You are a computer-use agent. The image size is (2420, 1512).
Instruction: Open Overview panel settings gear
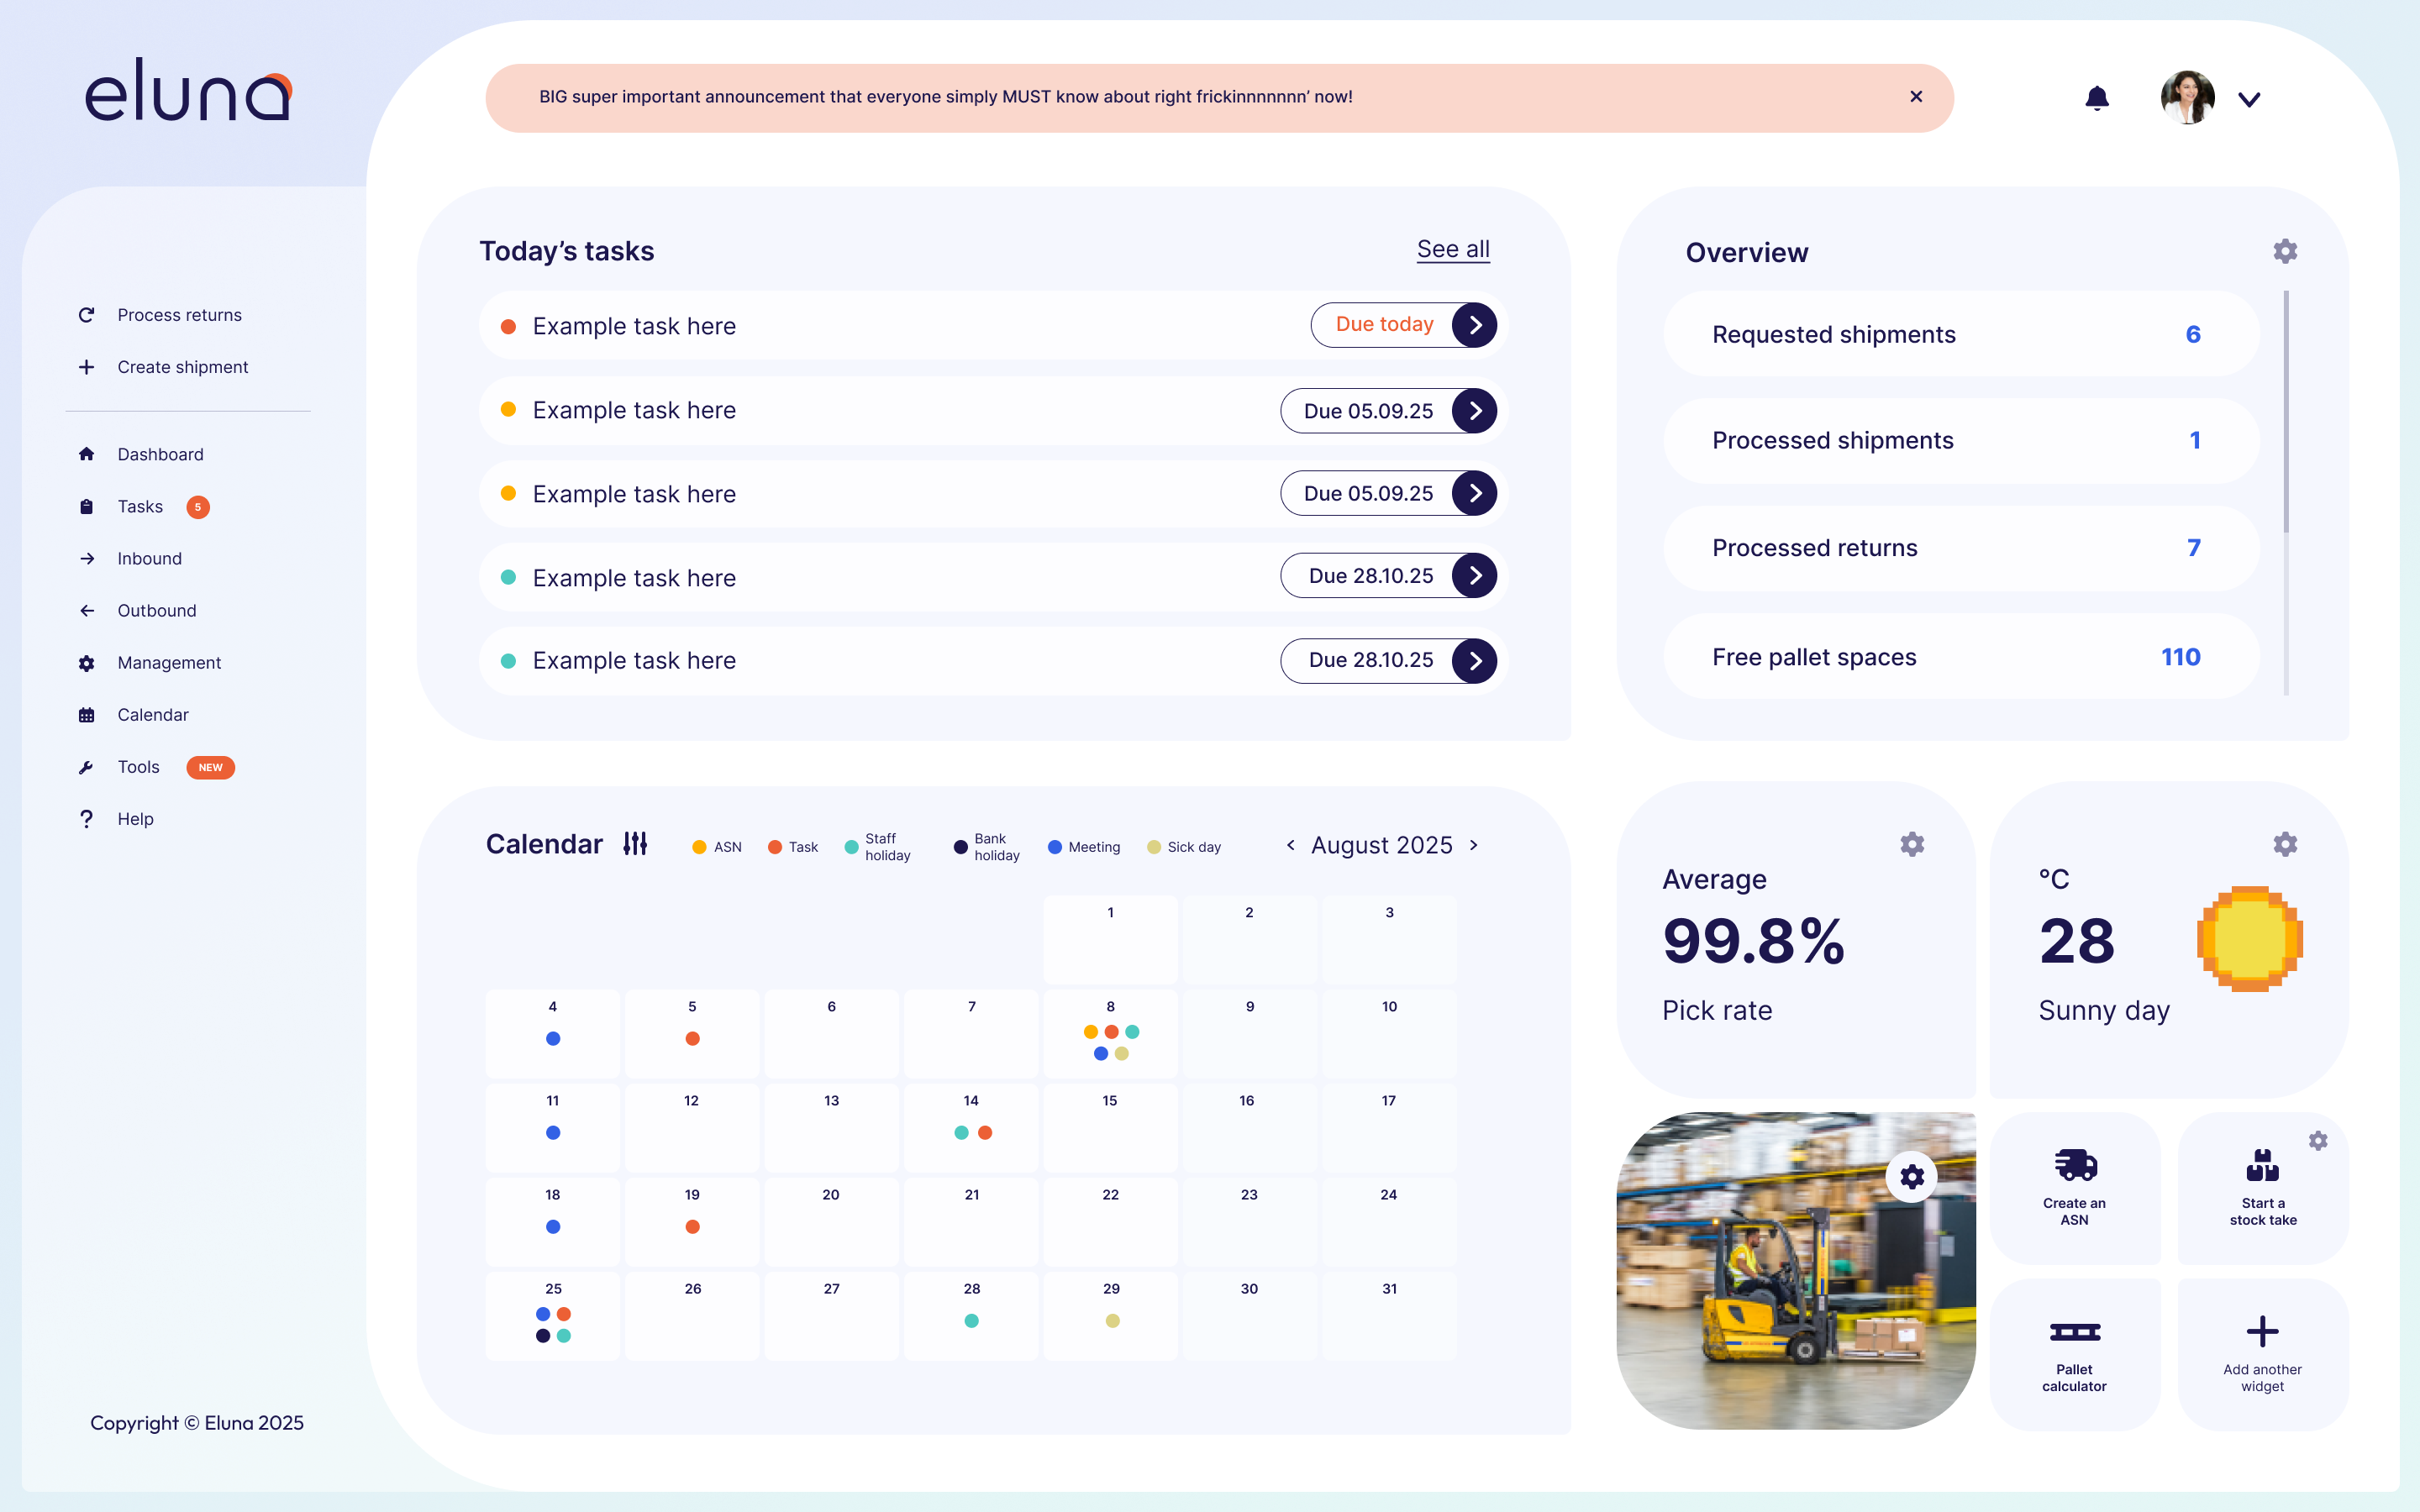2285,251
